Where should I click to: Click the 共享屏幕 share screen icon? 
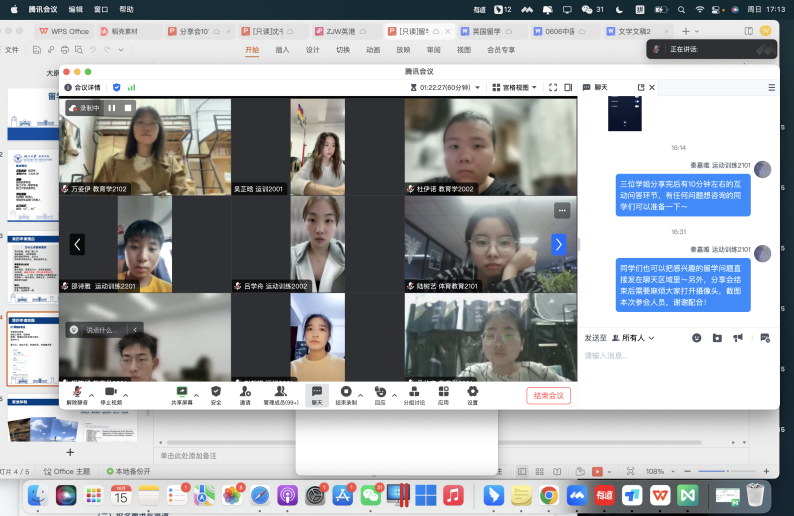coord(182,392)
